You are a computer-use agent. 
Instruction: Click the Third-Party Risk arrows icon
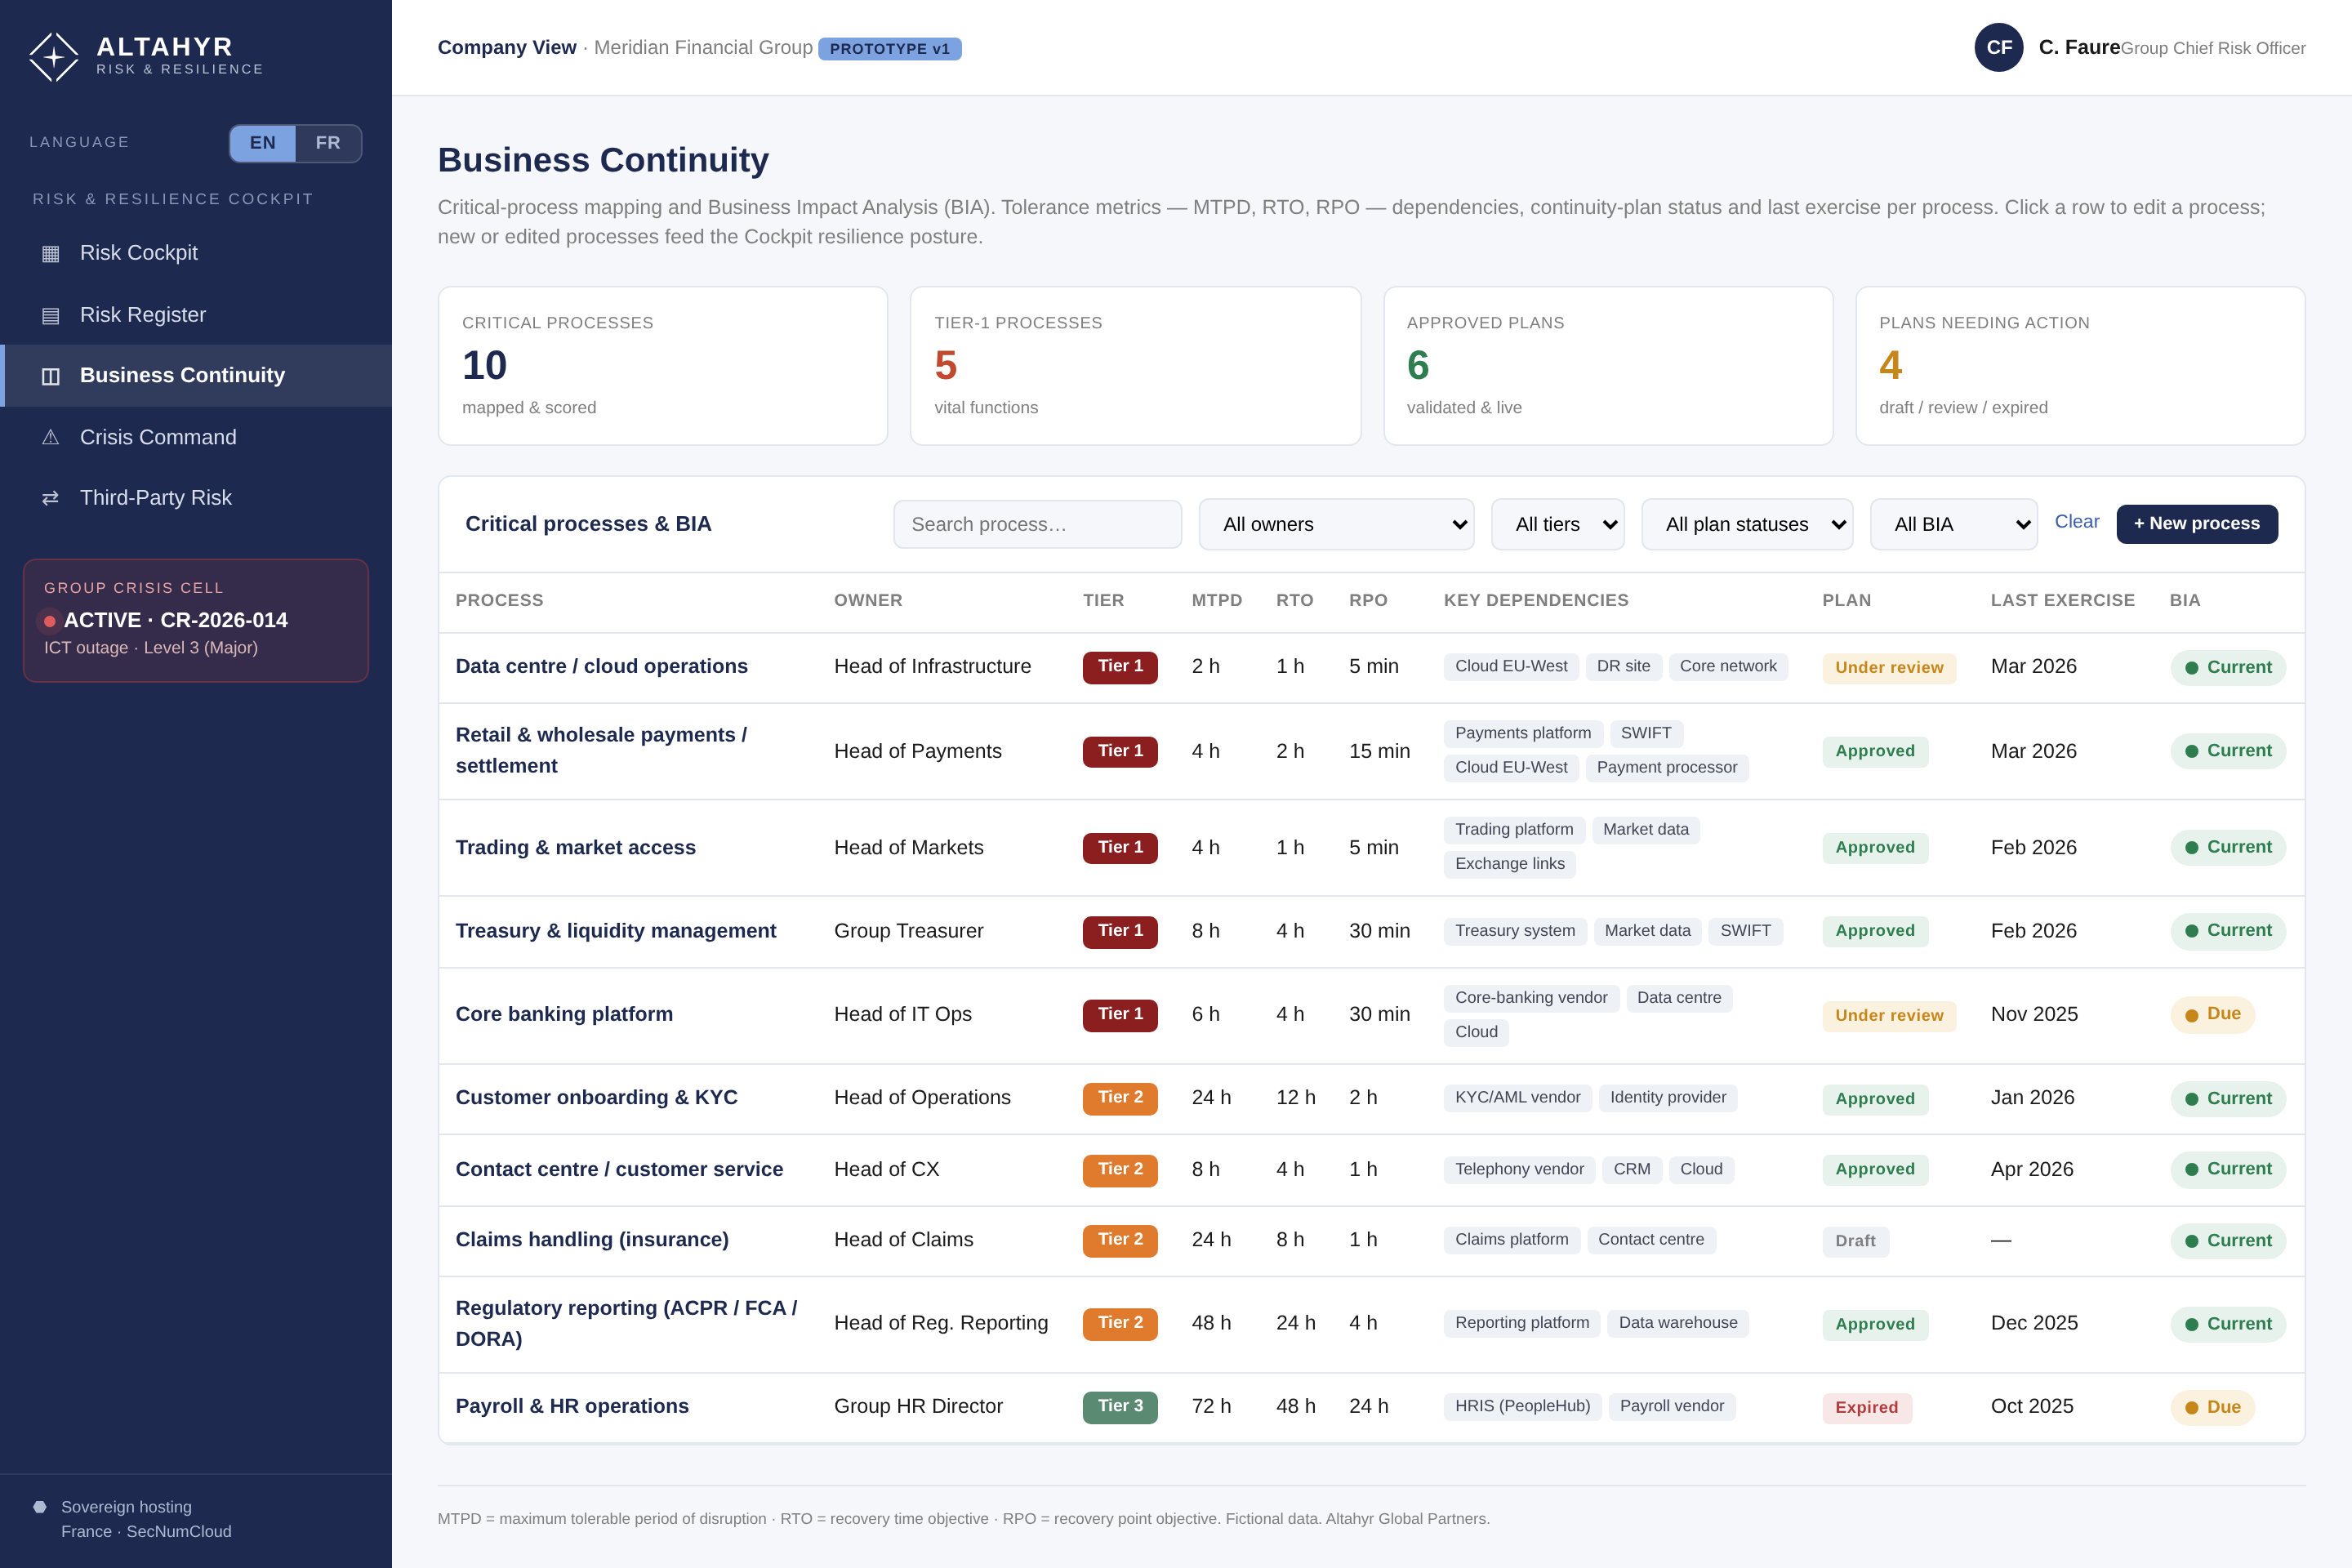click(51, 498)
